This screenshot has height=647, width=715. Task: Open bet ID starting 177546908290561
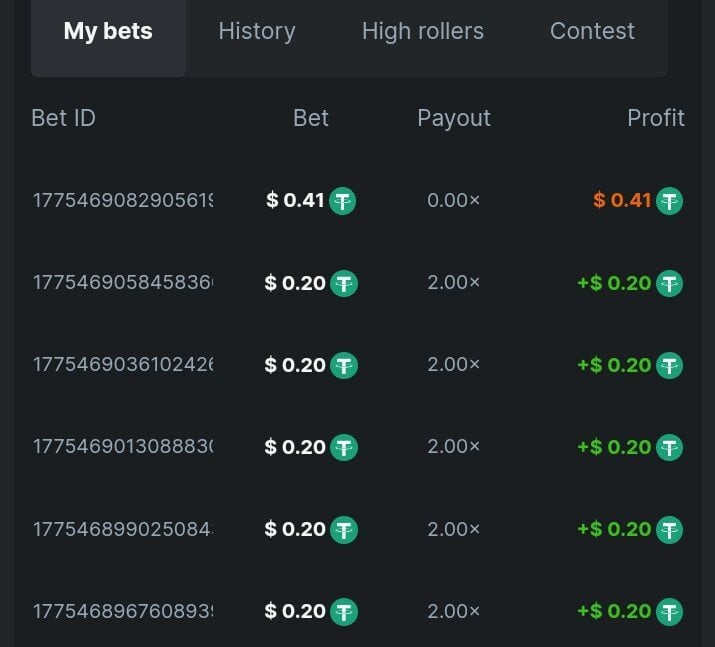(123, 201)
